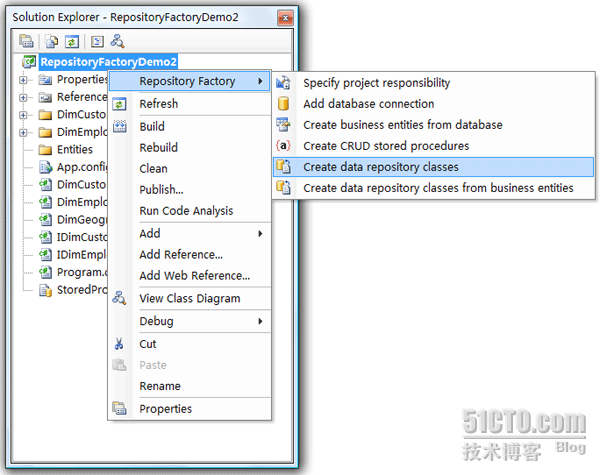Select the RepositoryFactoryDemo2 project node
This screenshot has width=600, height=475.
[x=109, y=62]
